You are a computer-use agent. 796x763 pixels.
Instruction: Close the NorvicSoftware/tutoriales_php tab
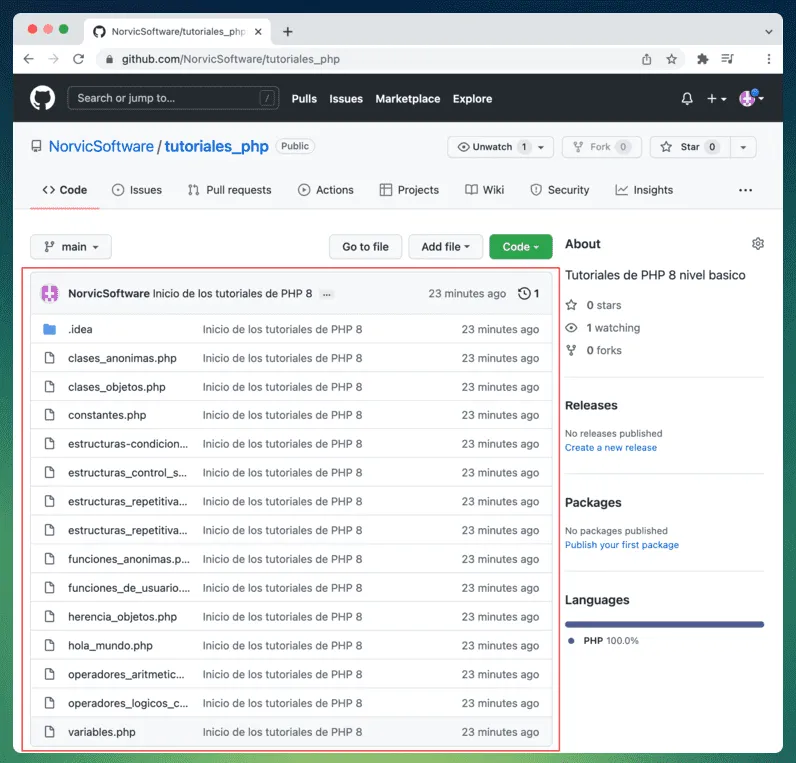(258, 31)
